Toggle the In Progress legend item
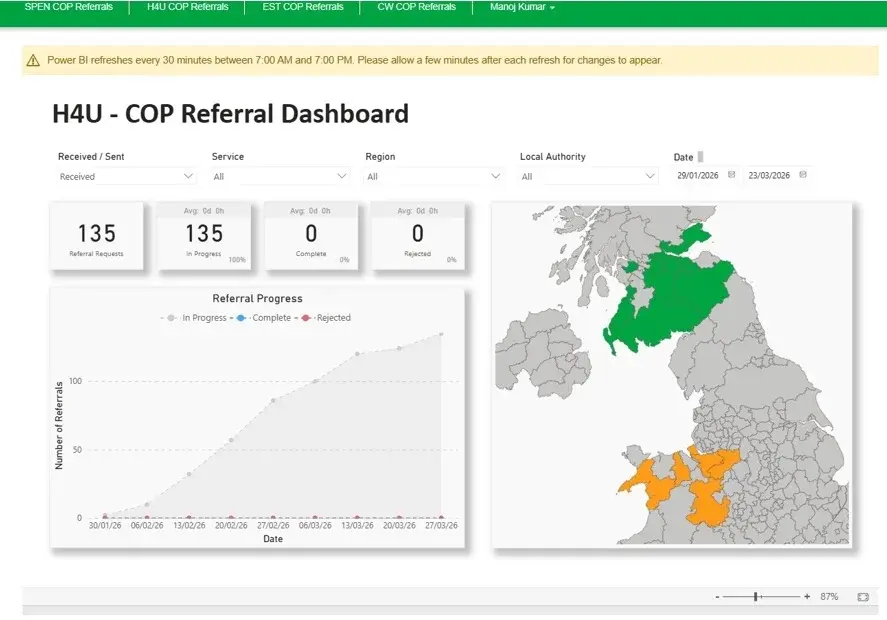This screenshot has width=887, height=620. tap(194, 318)
